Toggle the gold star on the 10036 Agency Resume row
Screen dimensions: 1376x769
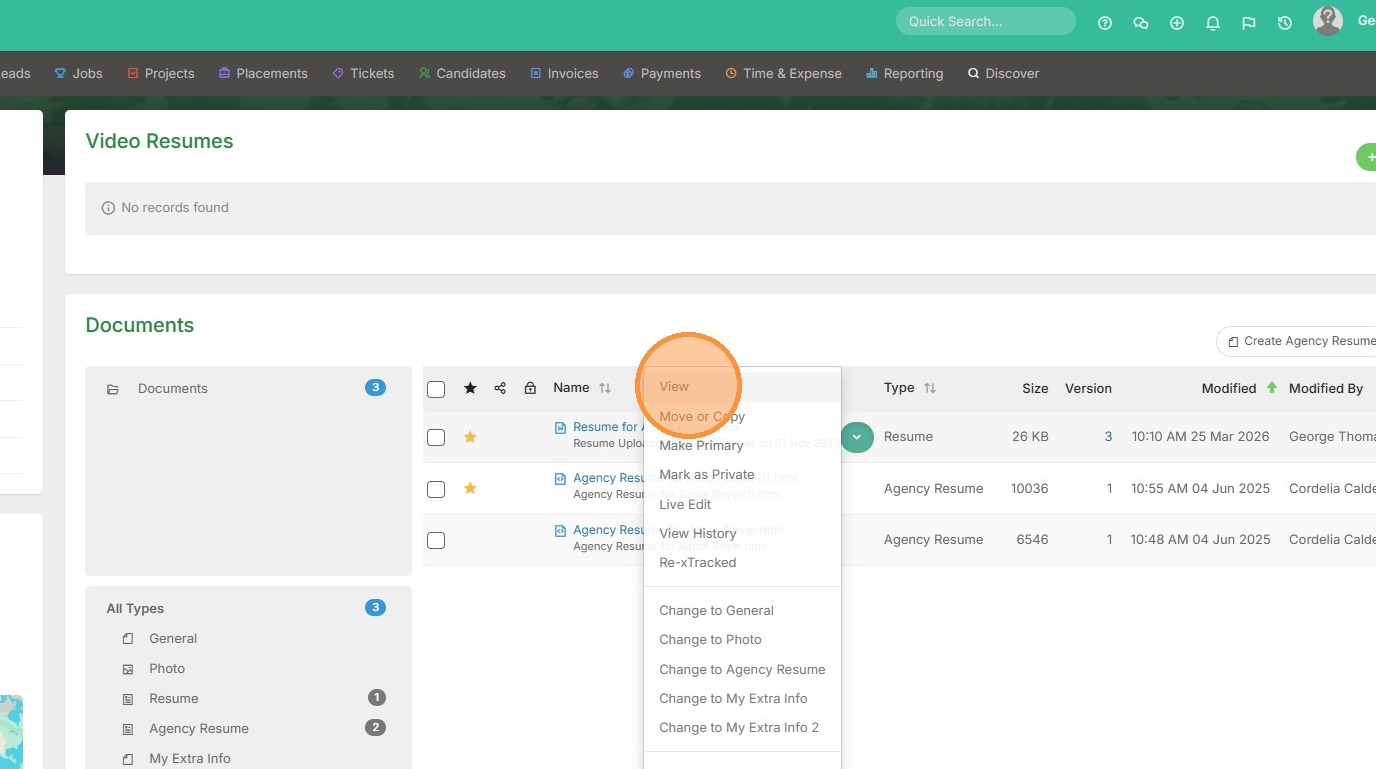point(470,488)
